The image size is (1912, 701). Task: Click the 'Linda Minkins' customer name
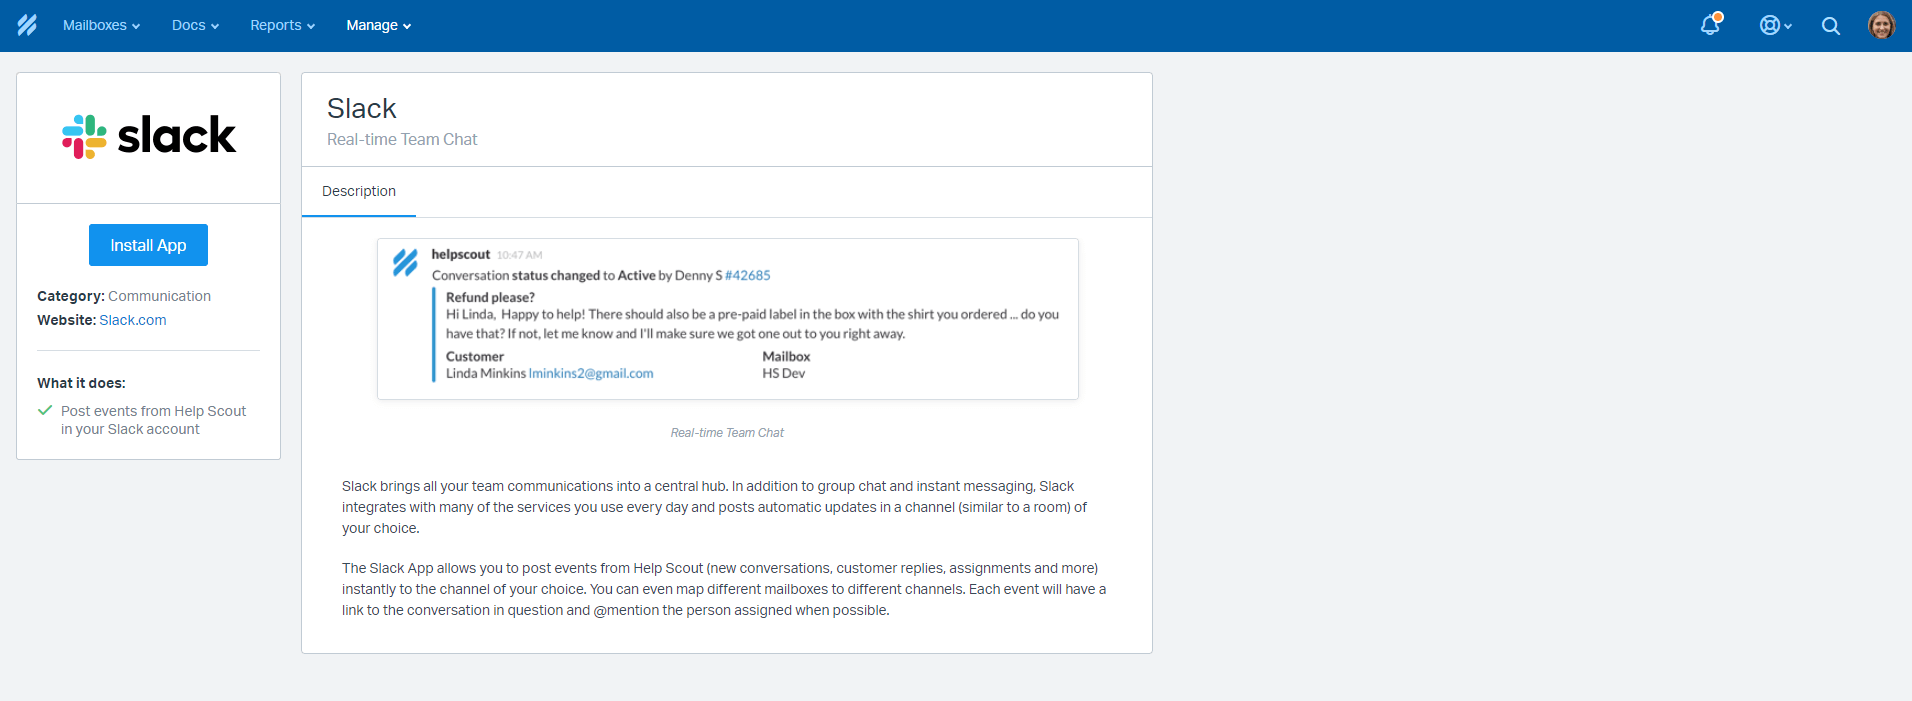486,373
